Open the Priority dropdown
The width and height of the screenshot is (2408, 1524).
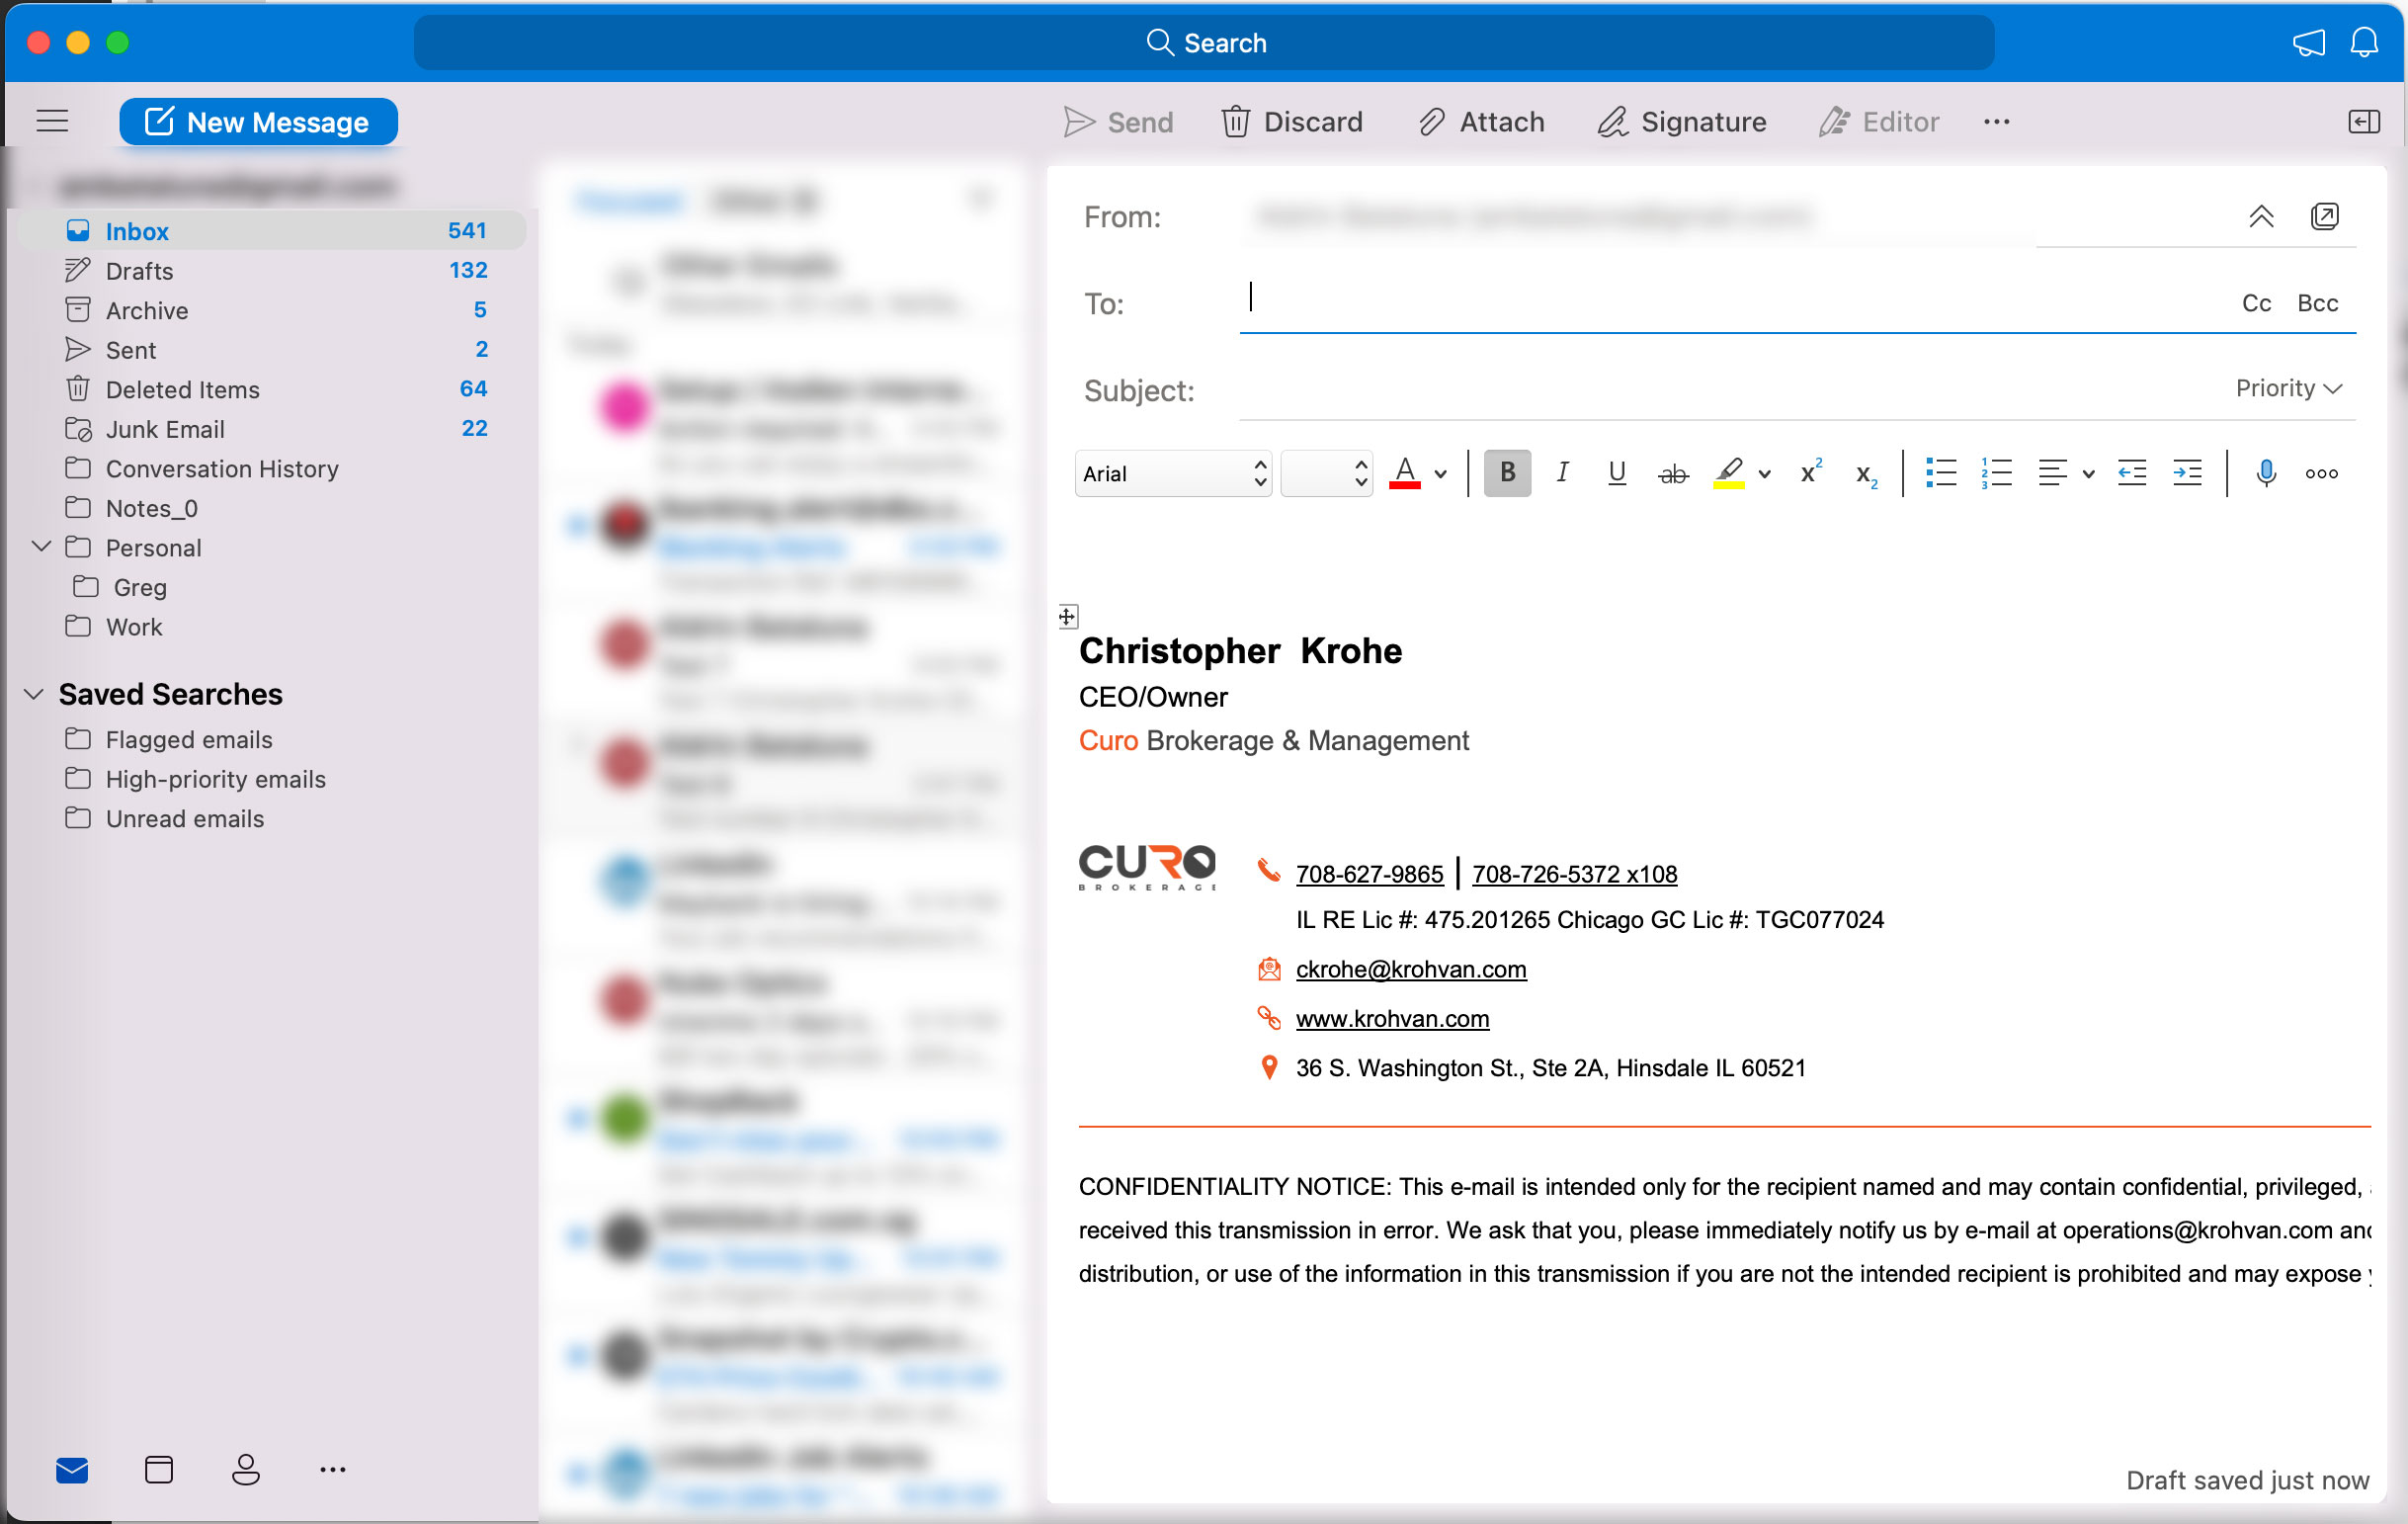pyautogui.click(x=2288, y=388)
